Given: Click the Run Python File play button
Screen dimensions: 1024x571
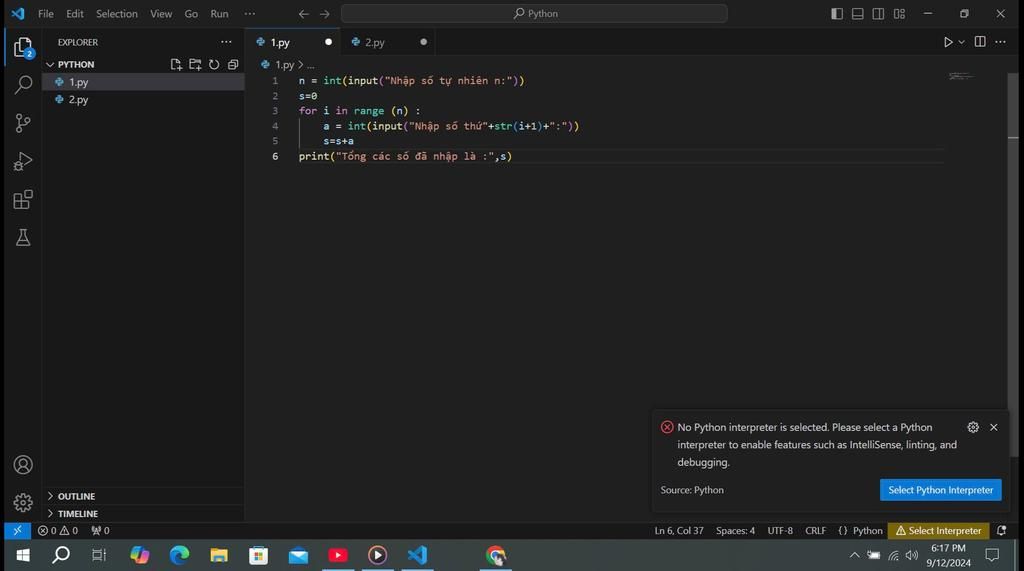Looking at the screenshot, I should [x=948, y=42].
